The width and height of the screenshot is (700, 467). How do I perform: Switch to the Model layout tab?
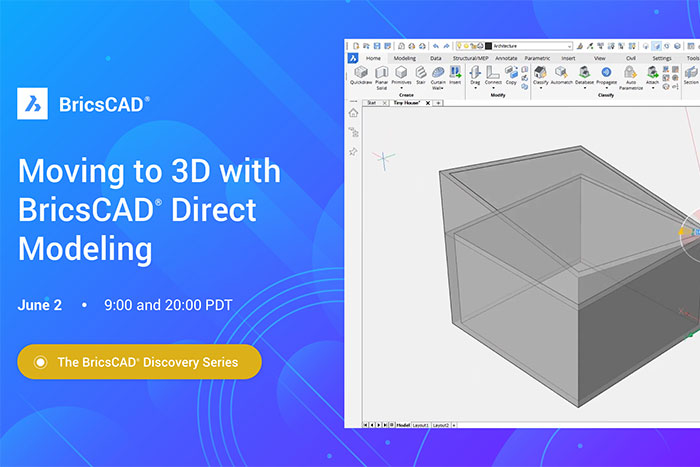[x=403, y=425]
